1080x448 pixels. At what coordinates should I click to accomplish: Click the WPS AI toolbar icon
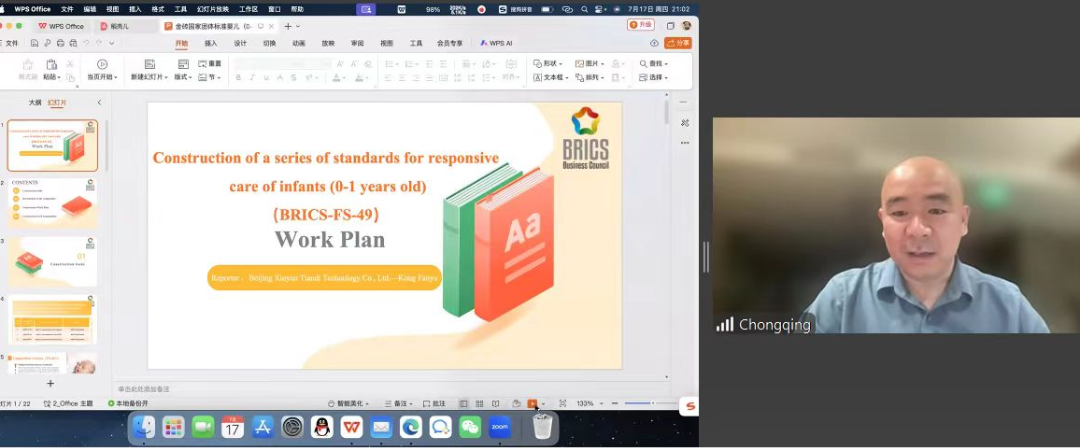(x=497, y=43)
